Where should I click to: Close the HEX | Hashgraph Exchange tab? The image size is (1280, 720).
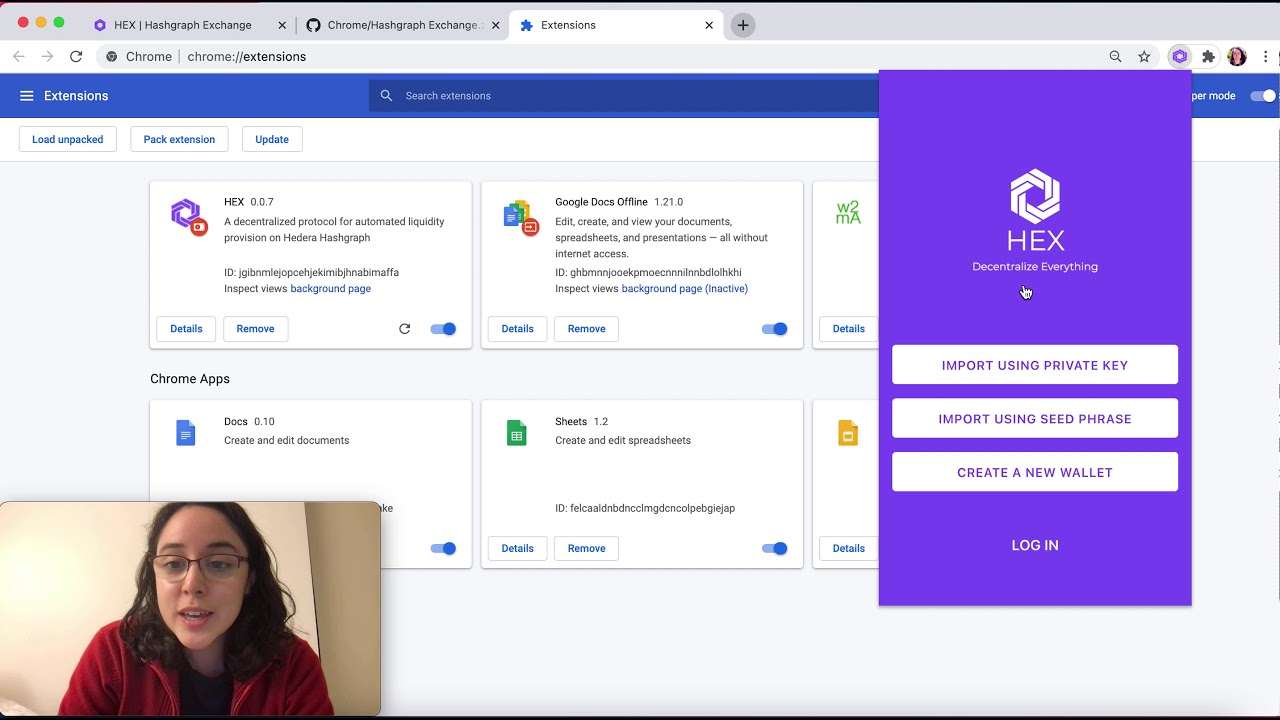click(x=282, y=25)
